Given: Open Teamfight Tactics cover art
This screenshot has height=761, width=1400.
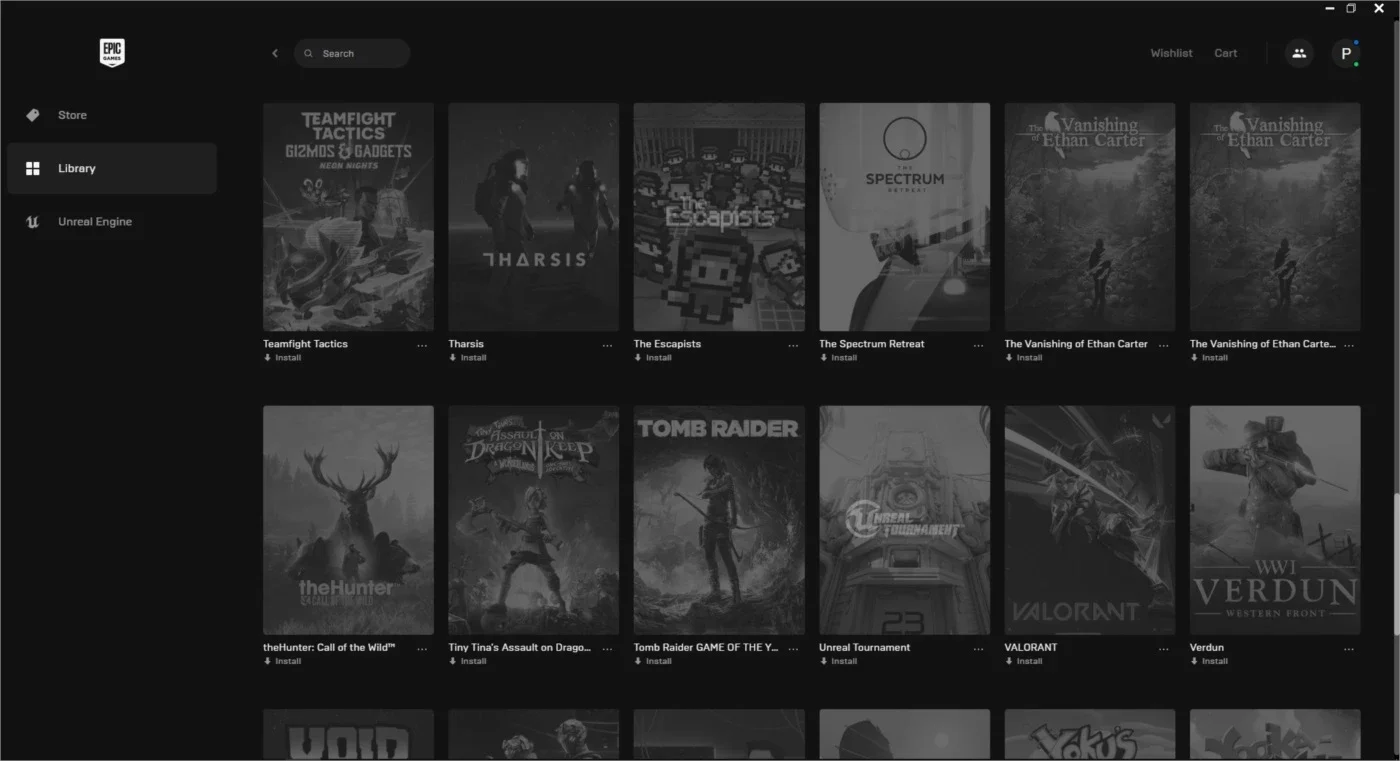Looking at the screenshot, I should [348, 217].
